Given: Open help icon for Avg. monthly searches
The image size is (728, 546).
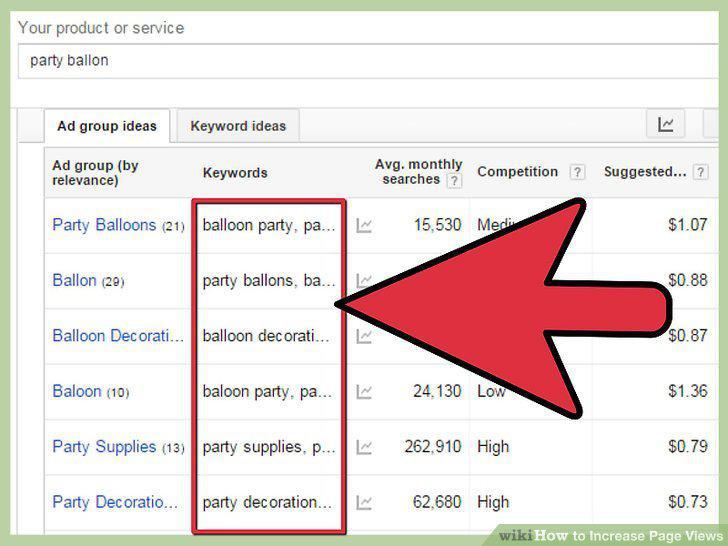Looking at the screenshot, I should coord(454,181).
